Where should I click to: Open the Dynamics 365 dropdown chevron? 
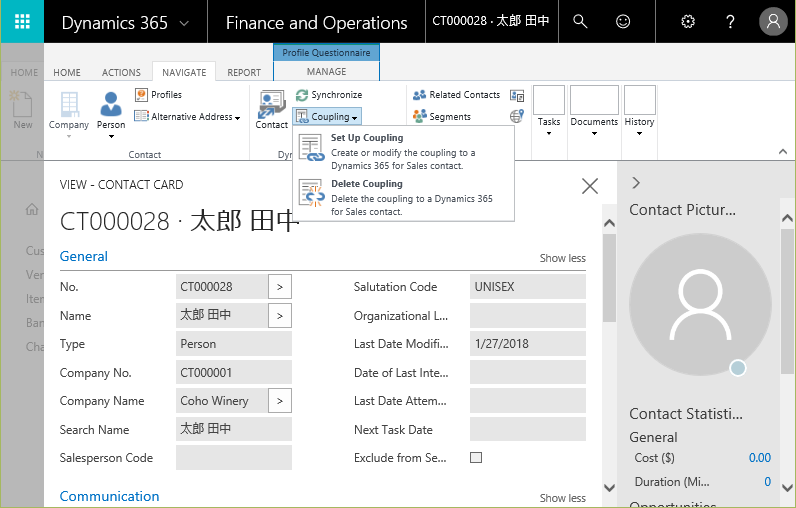[185, 23]
